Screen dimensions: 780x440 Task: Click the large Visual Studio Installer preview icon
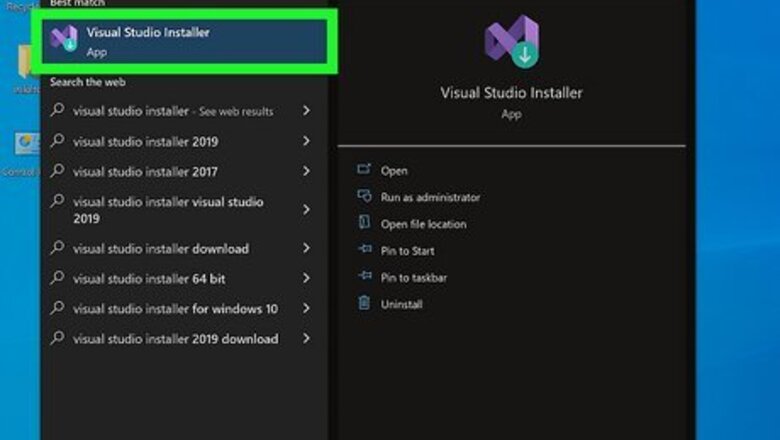point(512,42)
